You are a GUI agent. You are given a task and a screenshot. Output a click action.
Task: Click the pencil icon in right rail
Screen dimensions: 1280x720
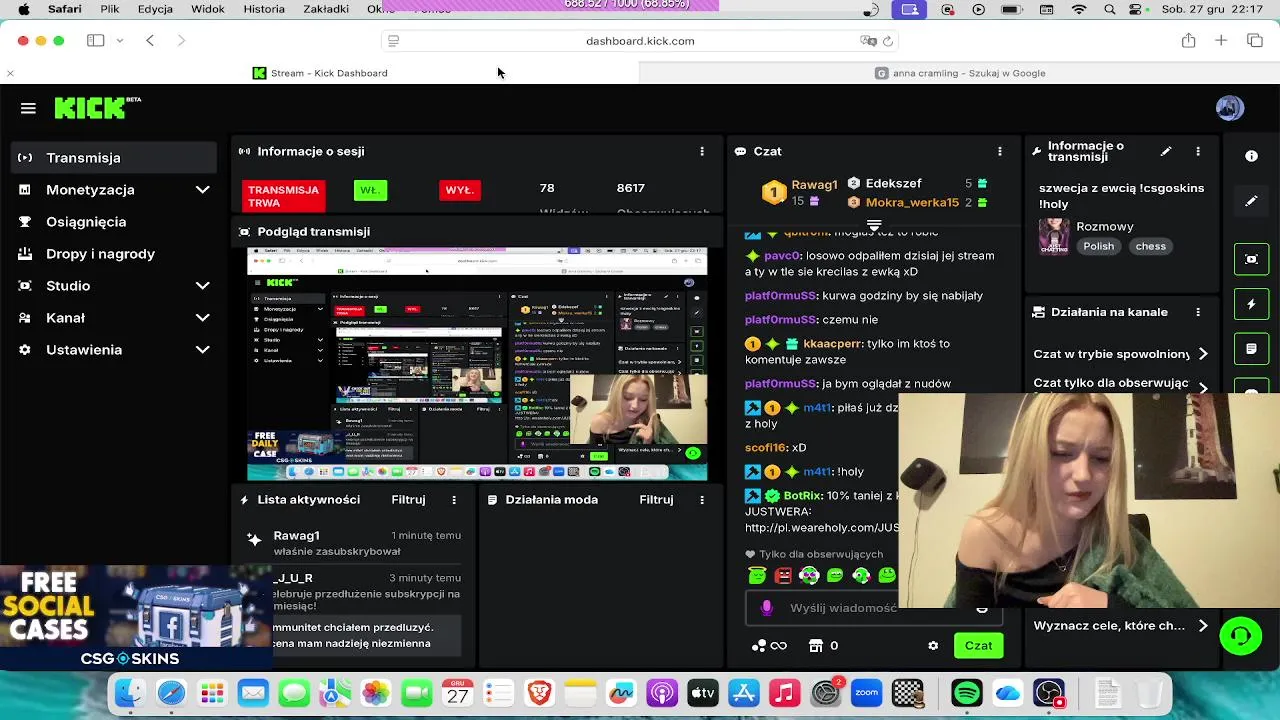(1251, 201)
